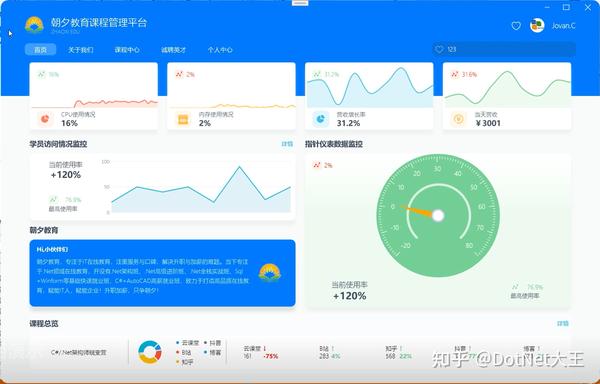This screenshot has width=600, height=384.
Task: Click the blue pie icon next to 营收增长率
Action: coord(321,119)
